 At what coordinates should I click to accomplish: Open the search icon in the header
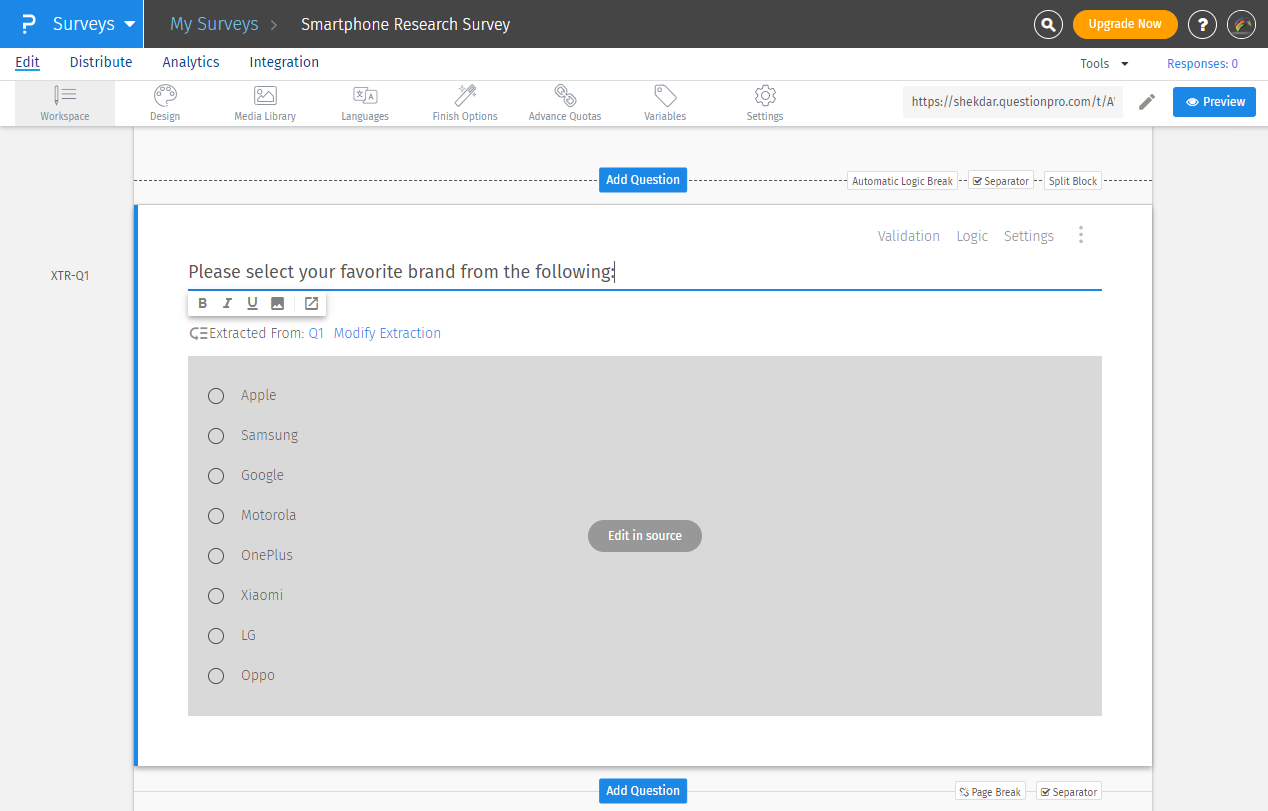1048,24
